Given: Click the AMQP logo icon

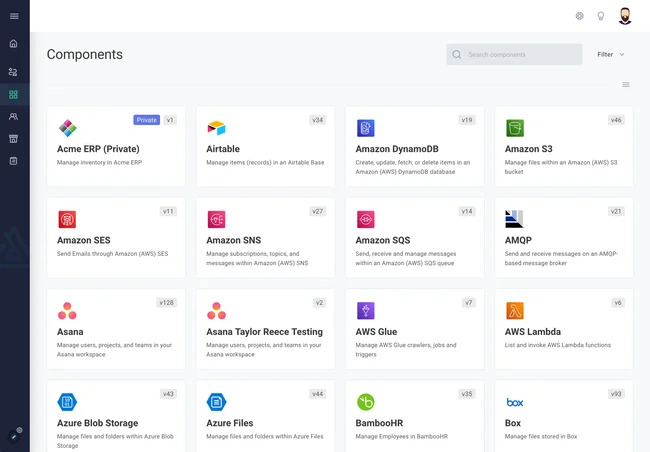Looking at the screenshot, I should (x=514, y=219).
